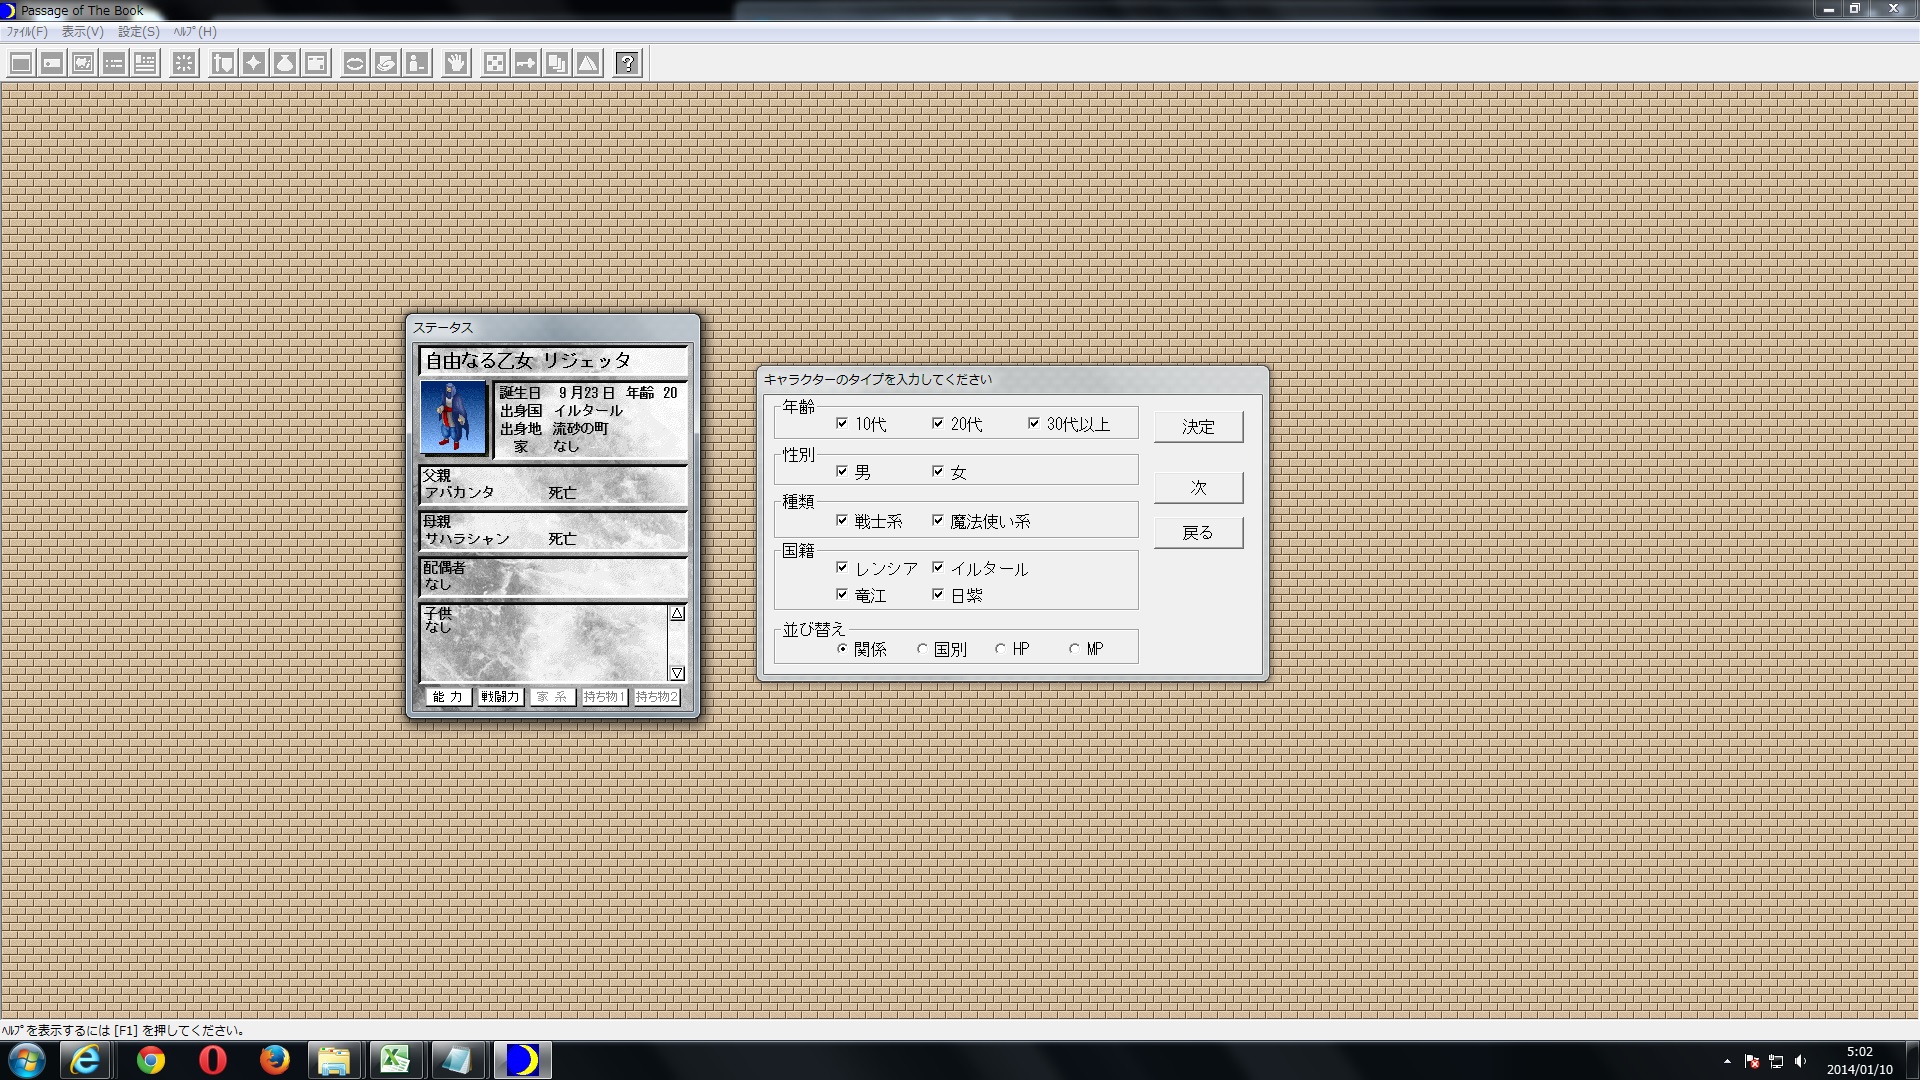Image resolution: width=1920 pixels, height=1080 pixels.
Task: Click the lips (talk) toolbar icon
Action: [354, 64]
